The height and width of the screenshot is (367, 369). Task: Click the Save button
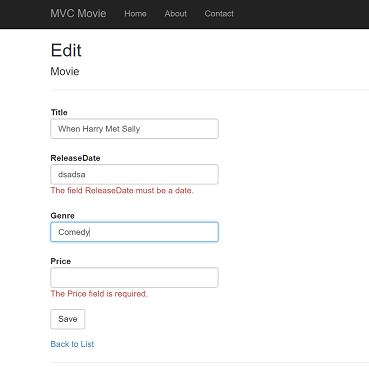[x=68, y=319]
